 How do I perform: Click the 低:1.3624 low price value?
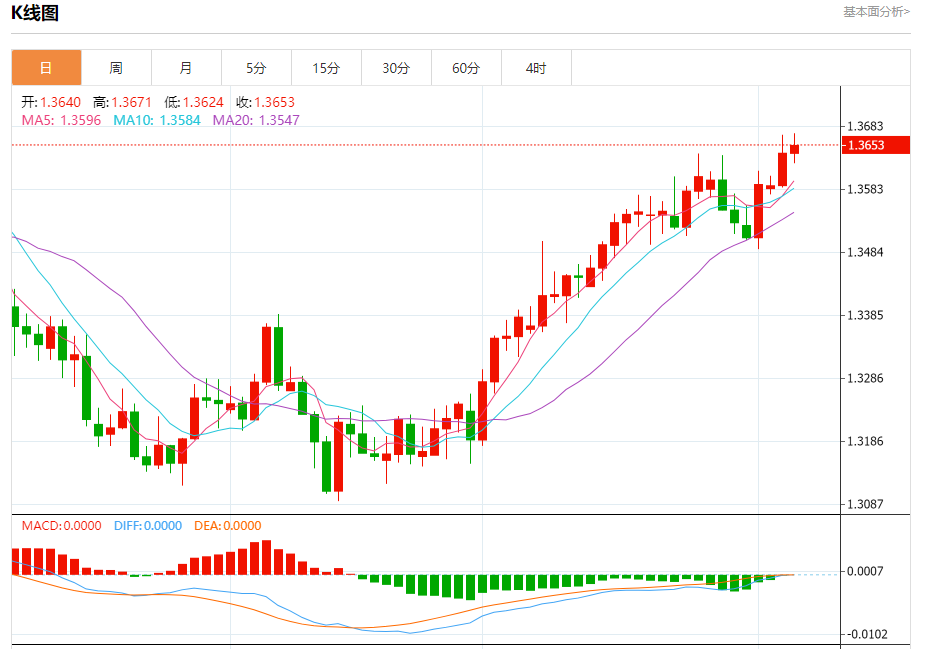coord(194,102)
